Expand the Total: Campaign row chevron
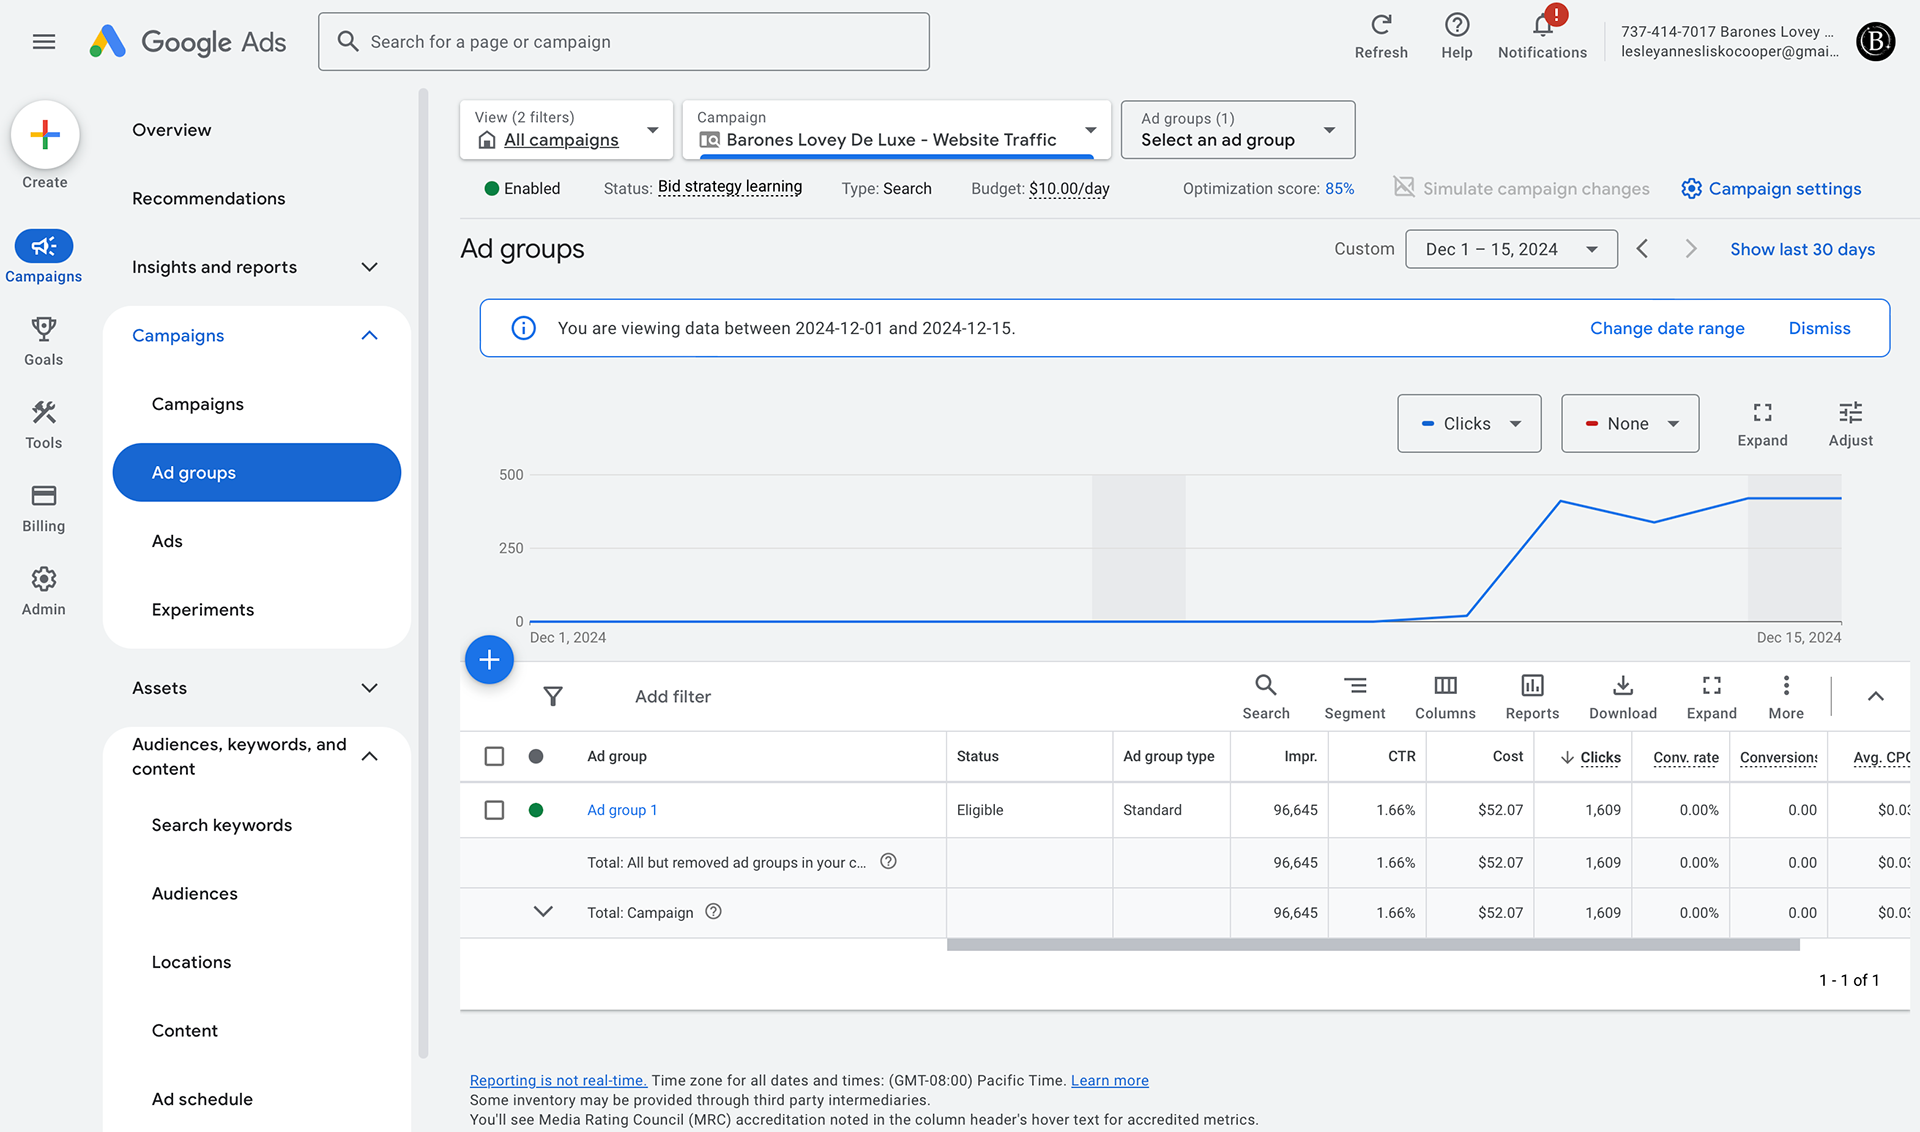Viewport: 1920px width, 1132px height. pyautogui.click(x=543, y=912)
